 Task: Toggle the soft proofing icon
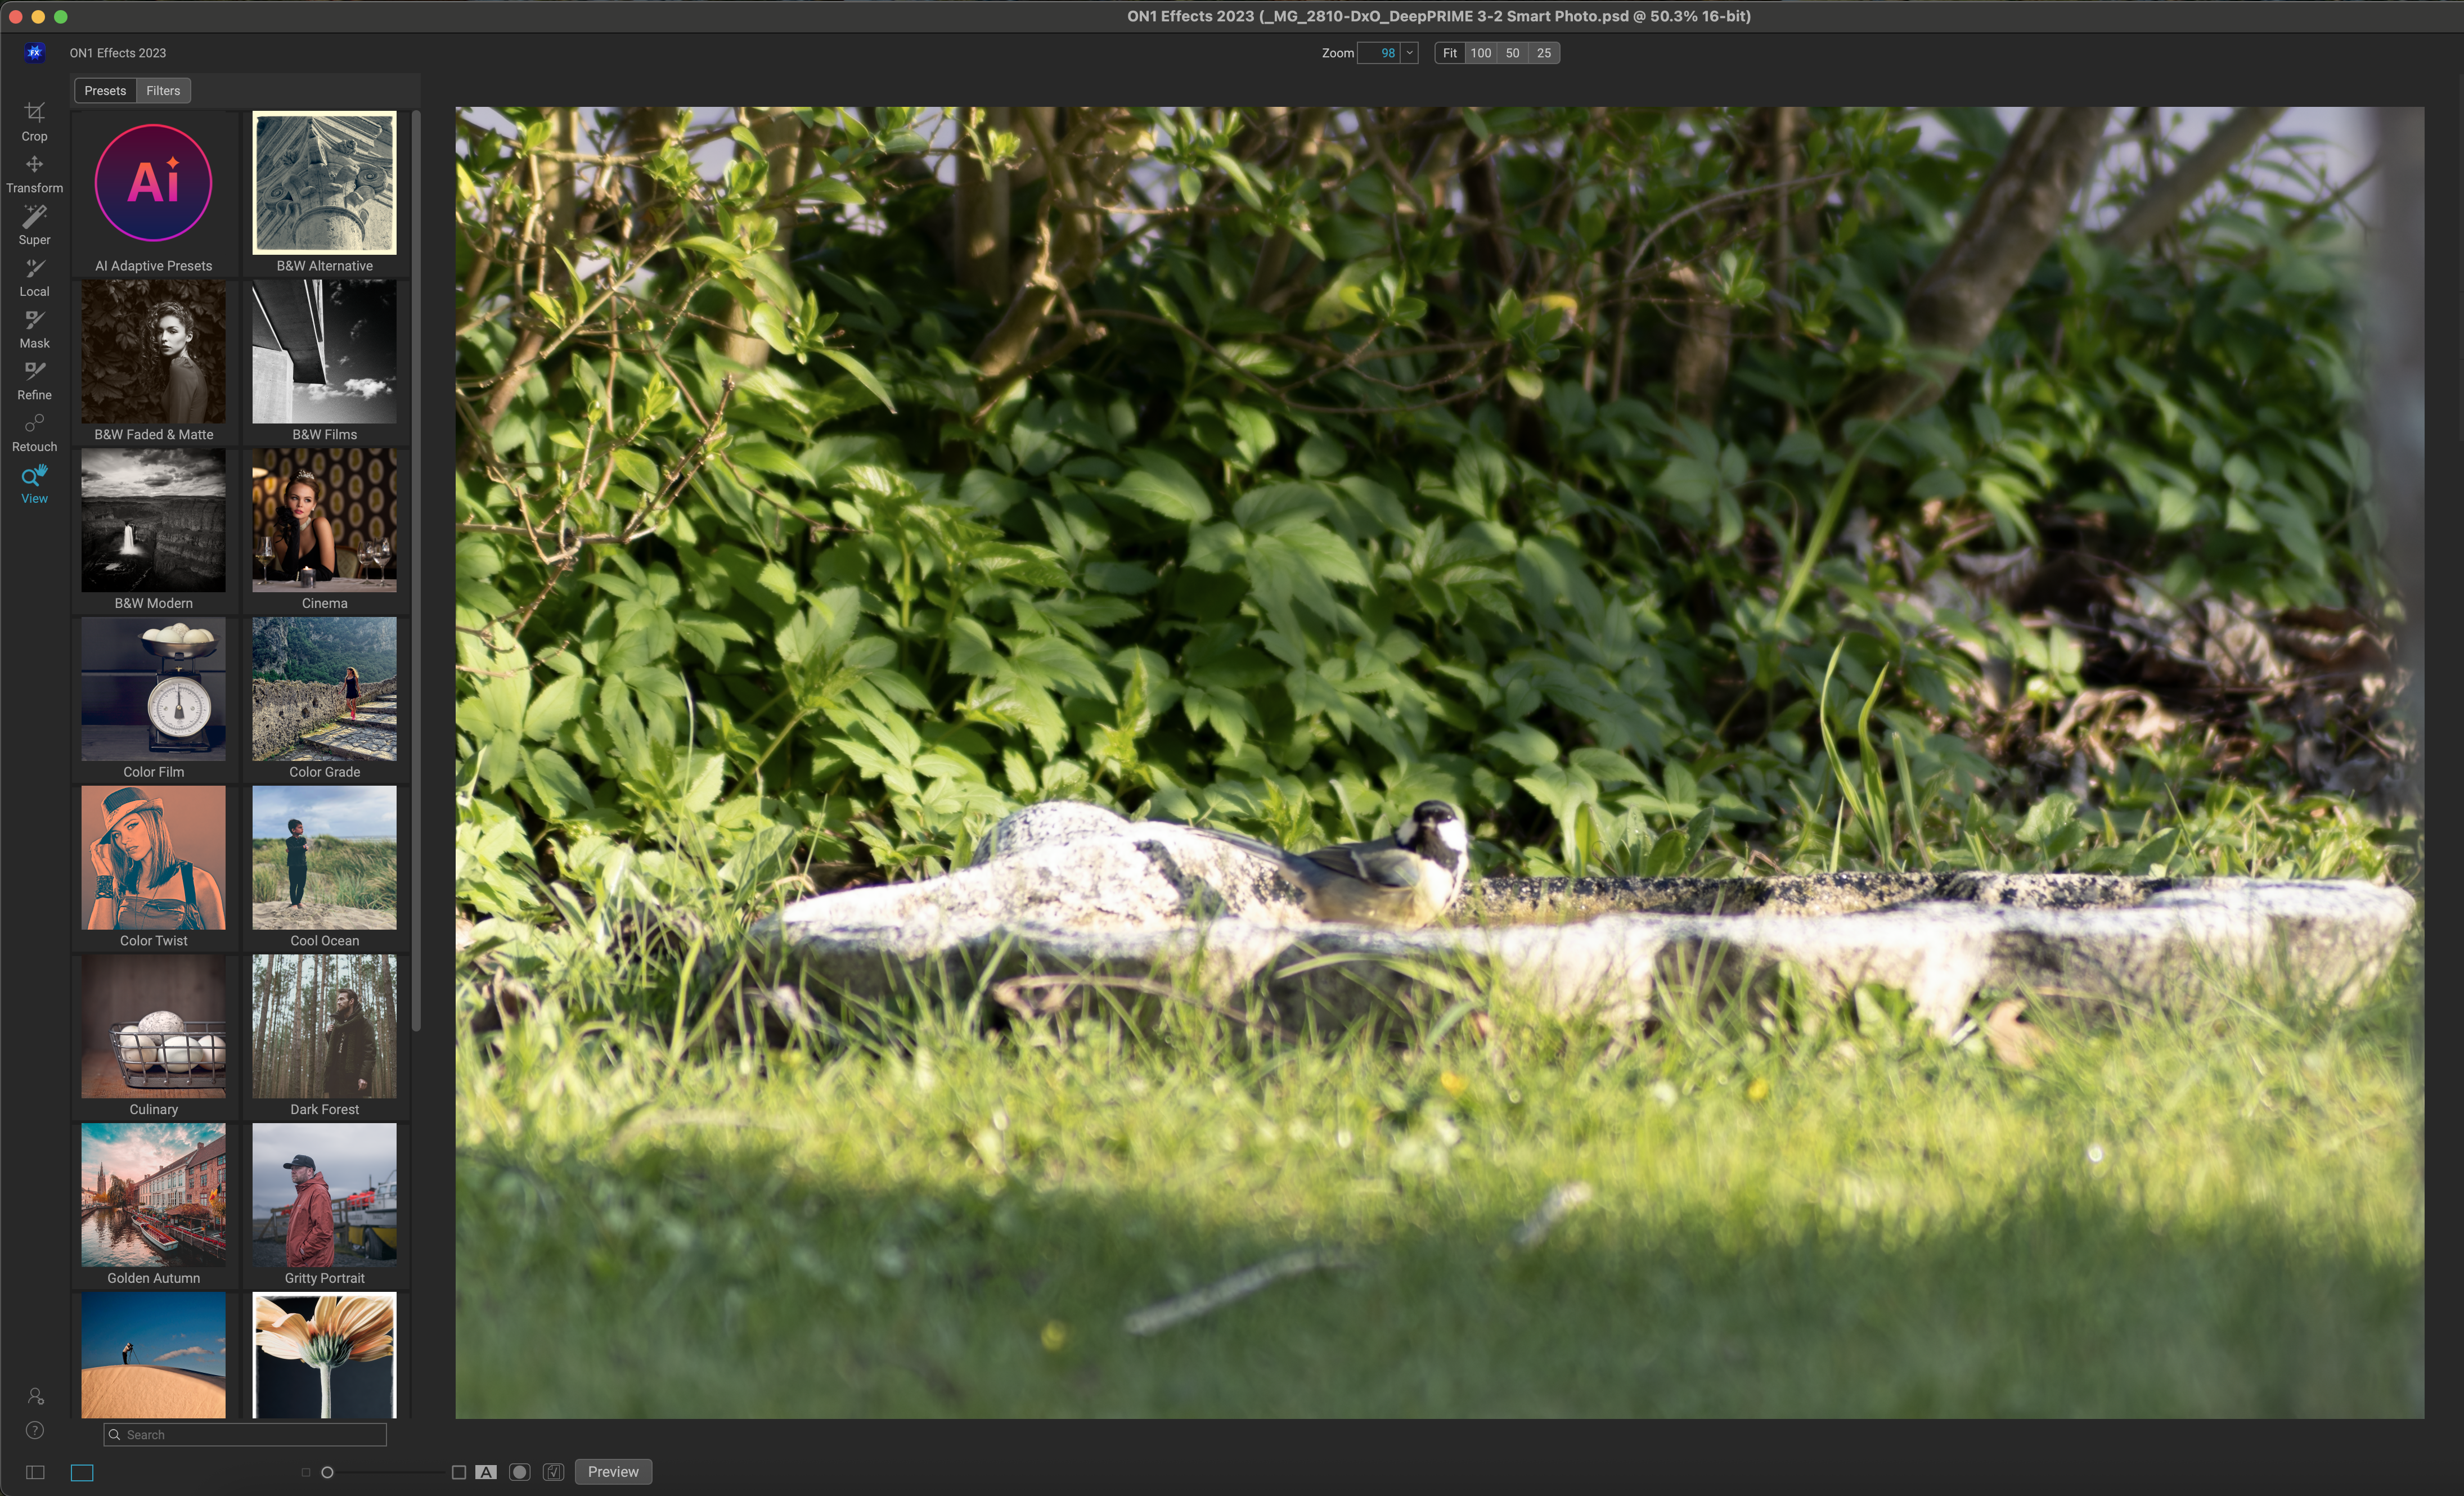coord(553,1472)
